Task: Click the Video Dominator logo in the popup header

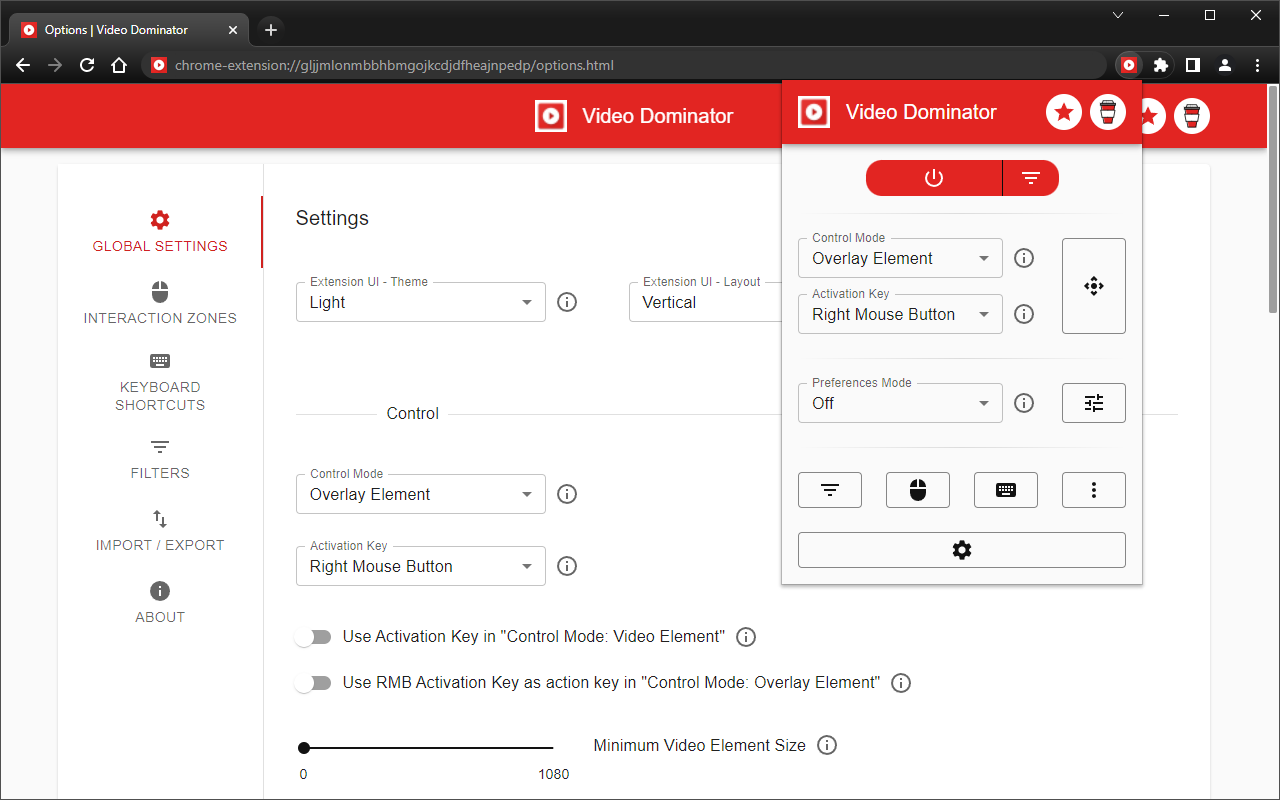Action: 814,112
